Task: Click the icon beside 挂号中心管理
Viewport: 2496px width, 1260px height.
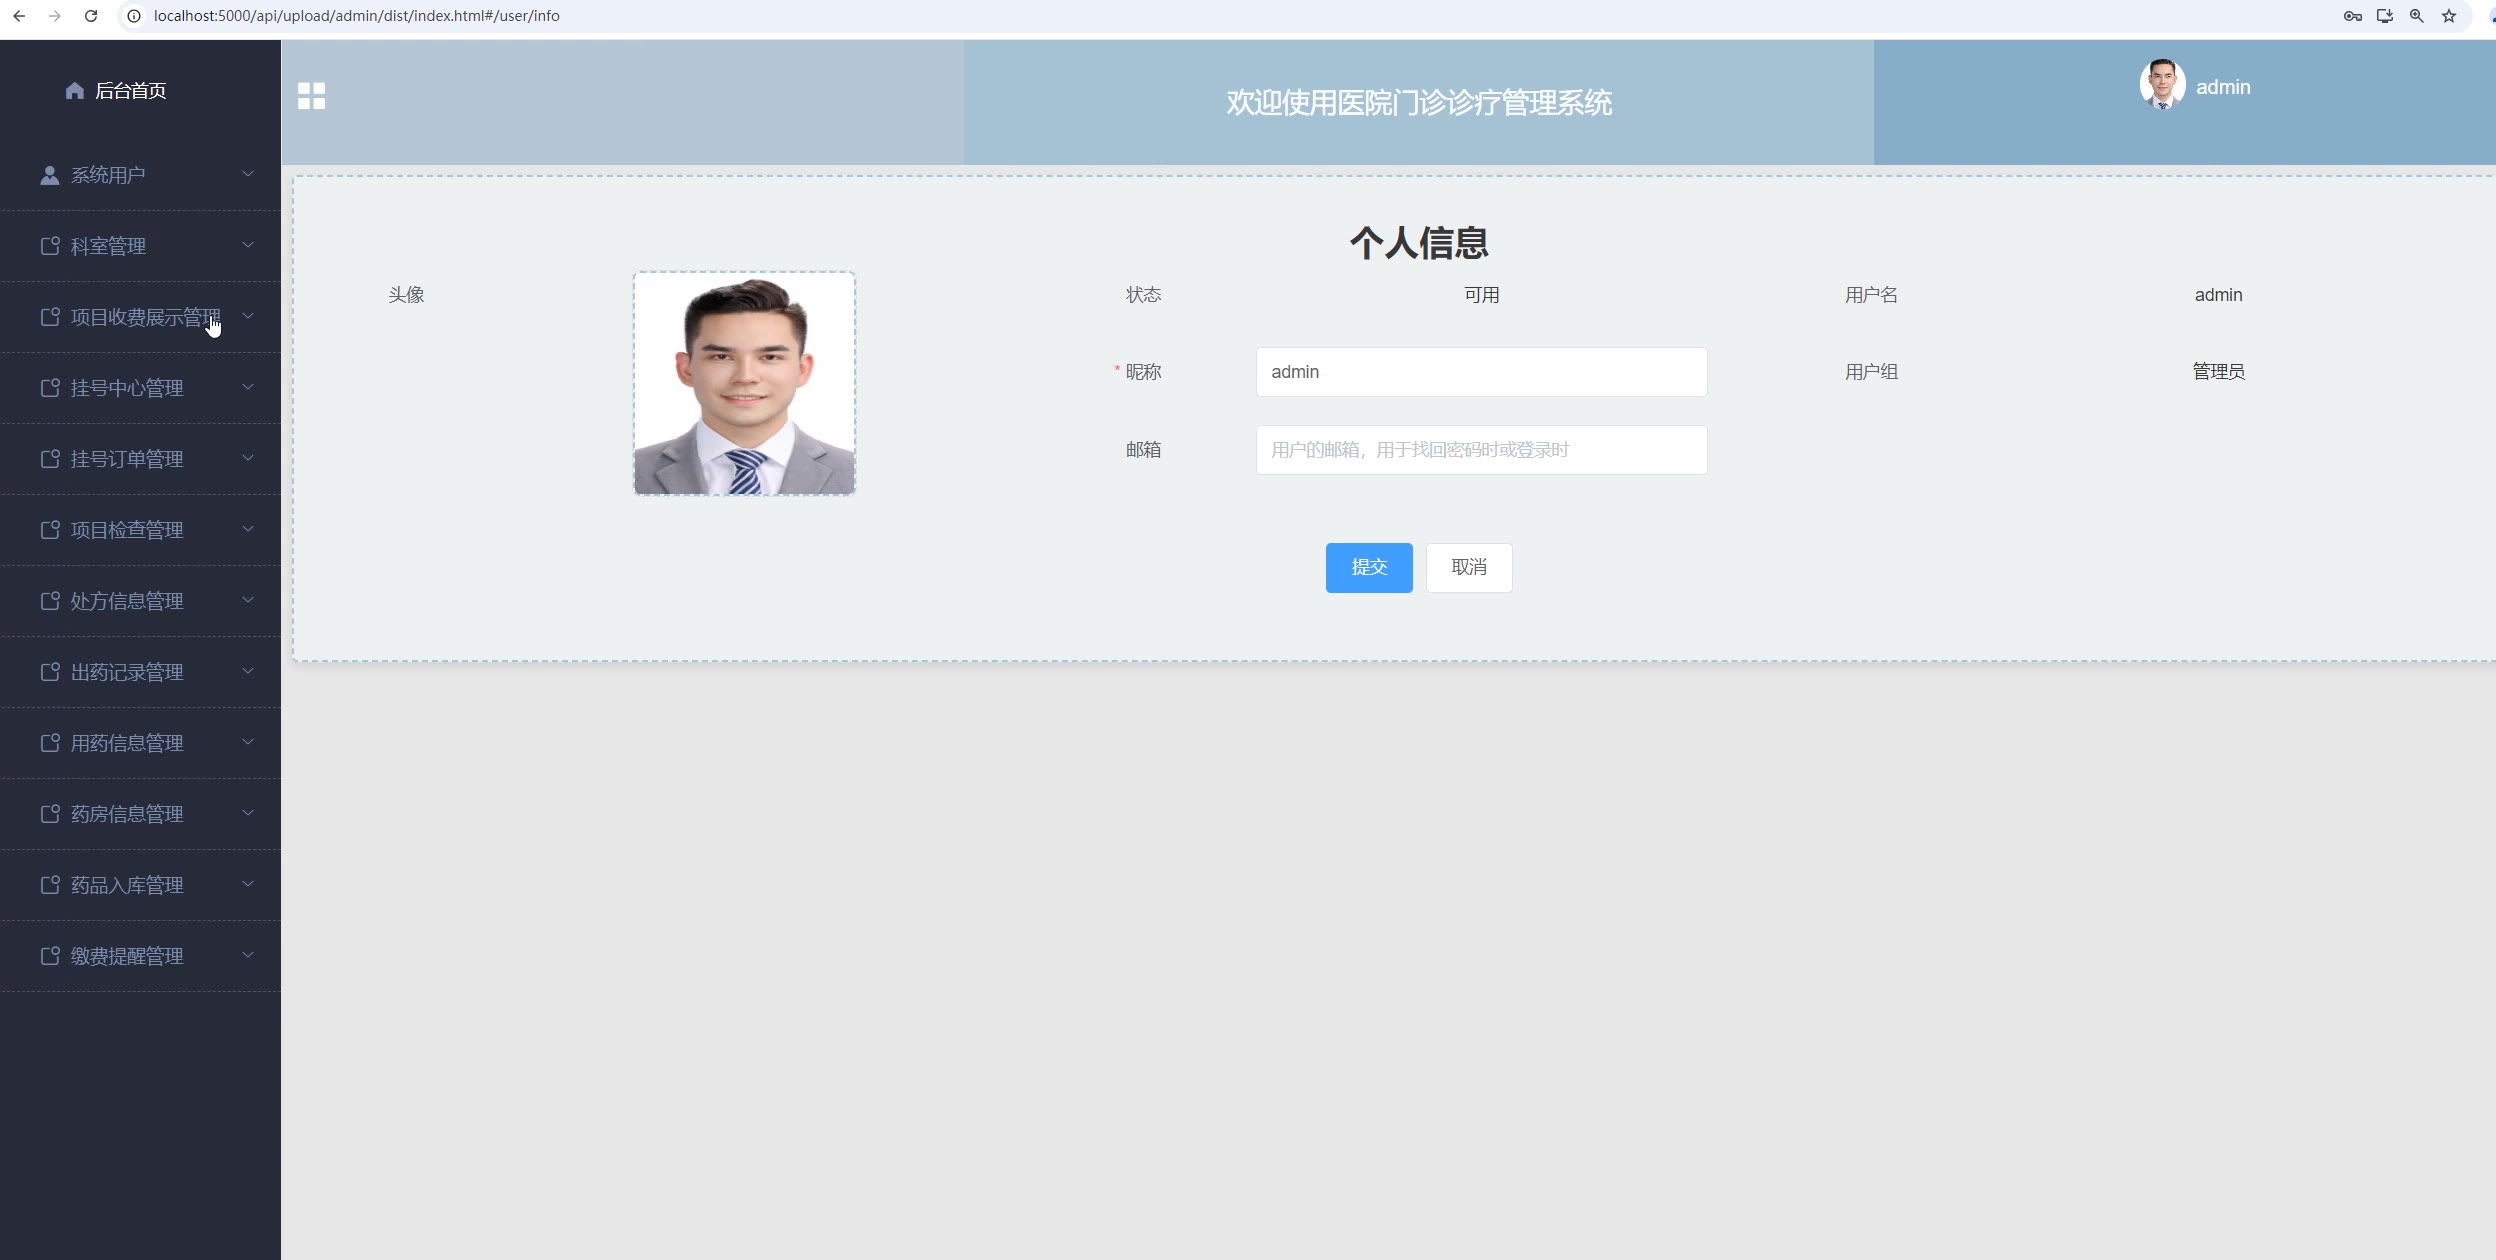Action: coord(50,388)
